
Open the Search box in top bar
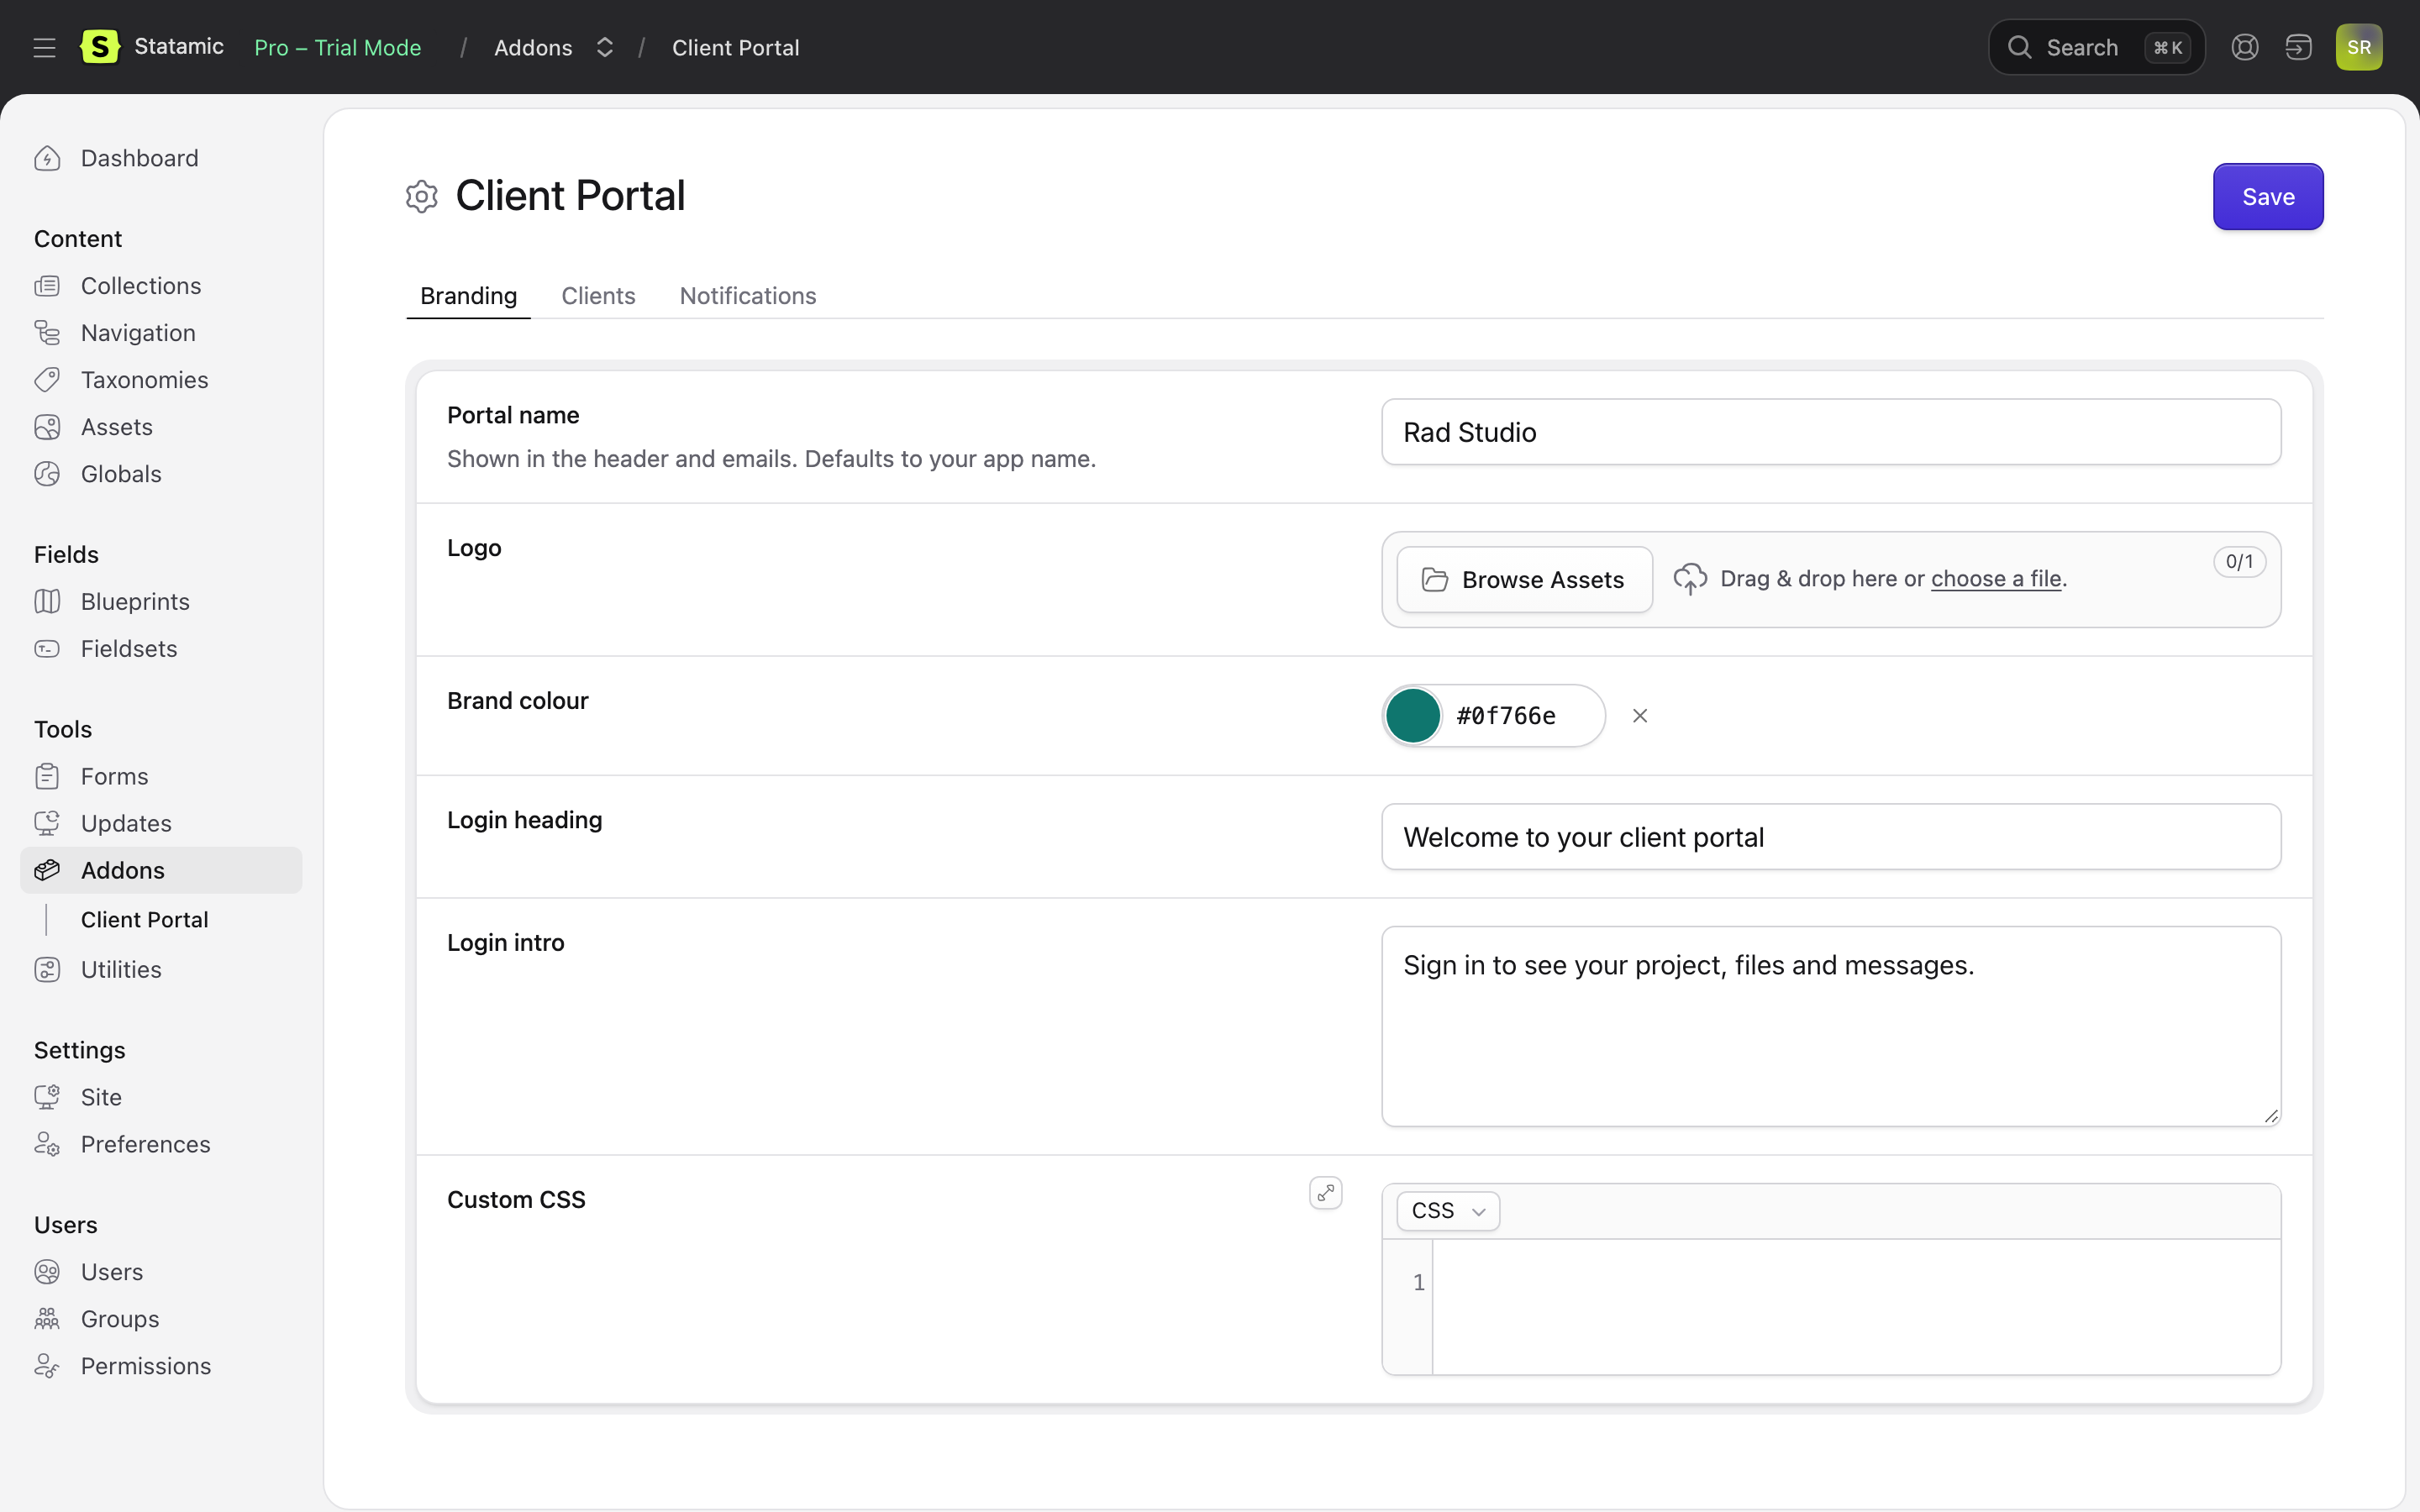(2096, 47)
